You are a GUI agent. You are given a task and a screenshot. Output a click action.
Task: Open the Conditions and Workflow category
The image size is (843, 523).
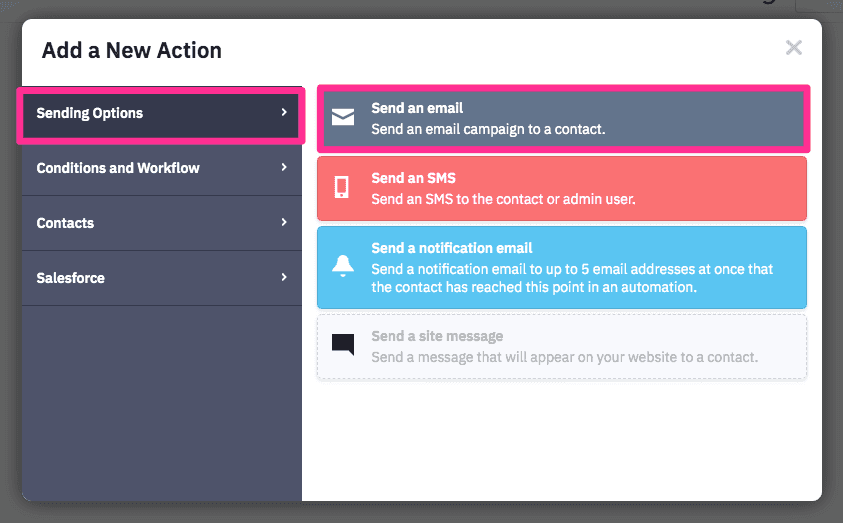(118, 168)
